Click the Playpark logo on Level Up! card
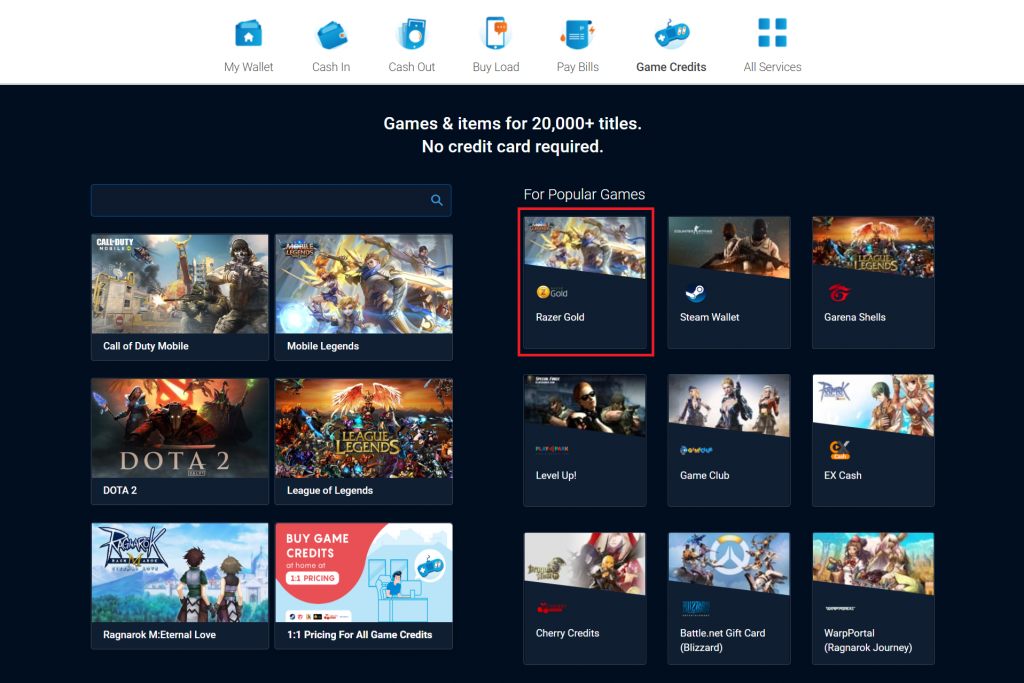Image resolution: width=1024 pixels, height=683 pixels. coord(552,449)
